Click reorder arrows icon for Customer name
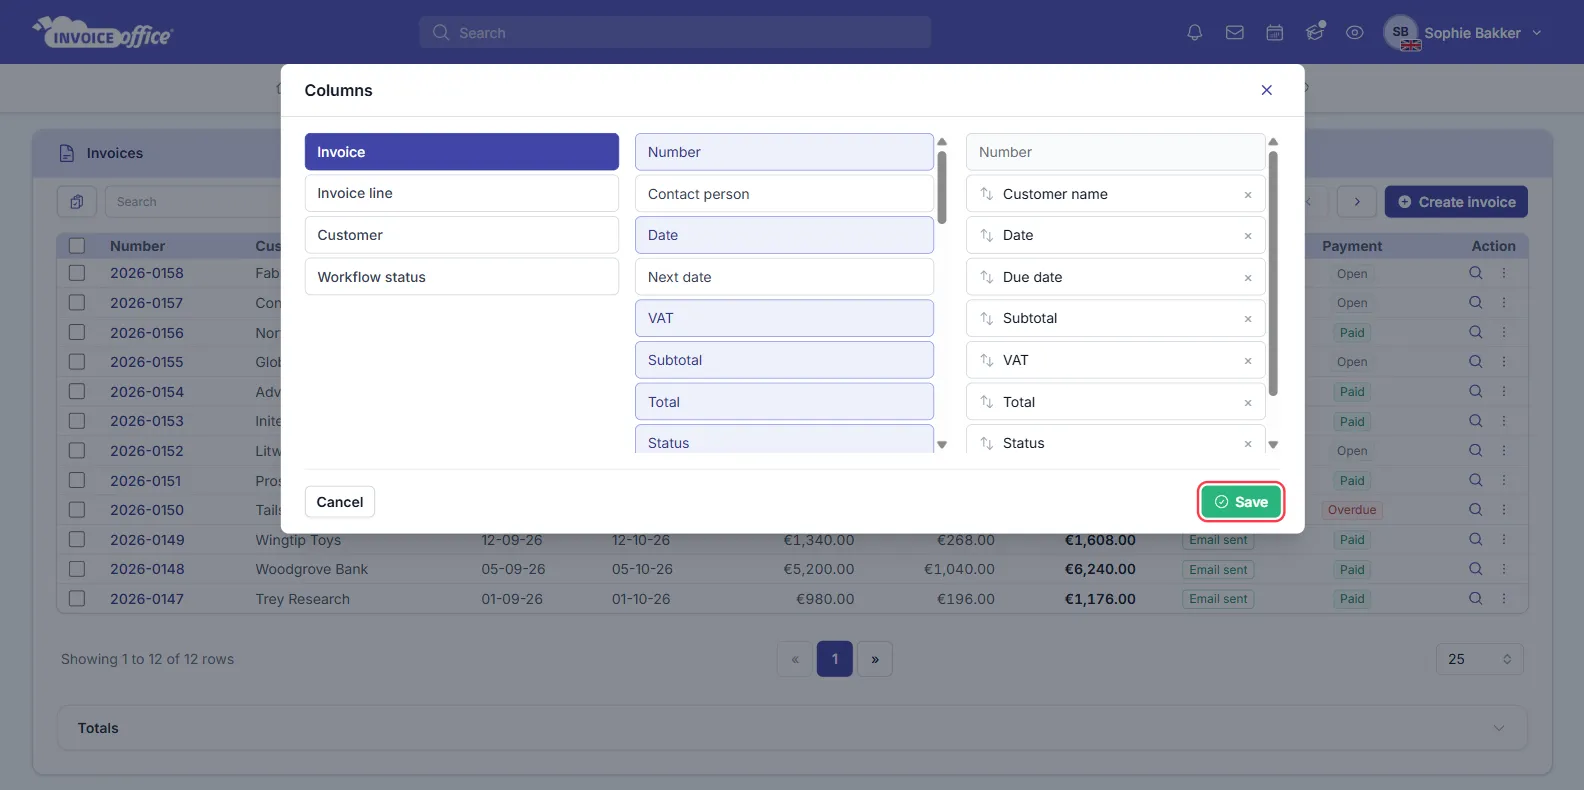This screenshot has height=790, width=1584. [987, 194]
